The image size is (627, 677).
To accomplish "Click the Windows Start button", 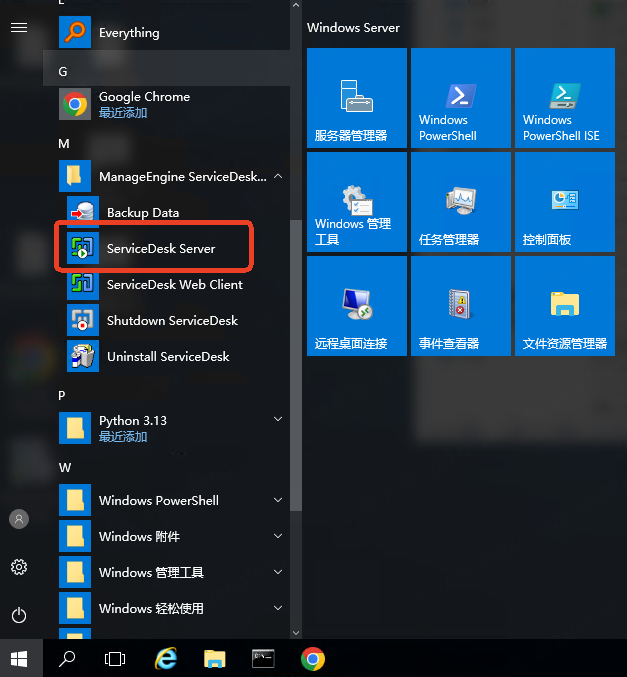I will [19, 659].
